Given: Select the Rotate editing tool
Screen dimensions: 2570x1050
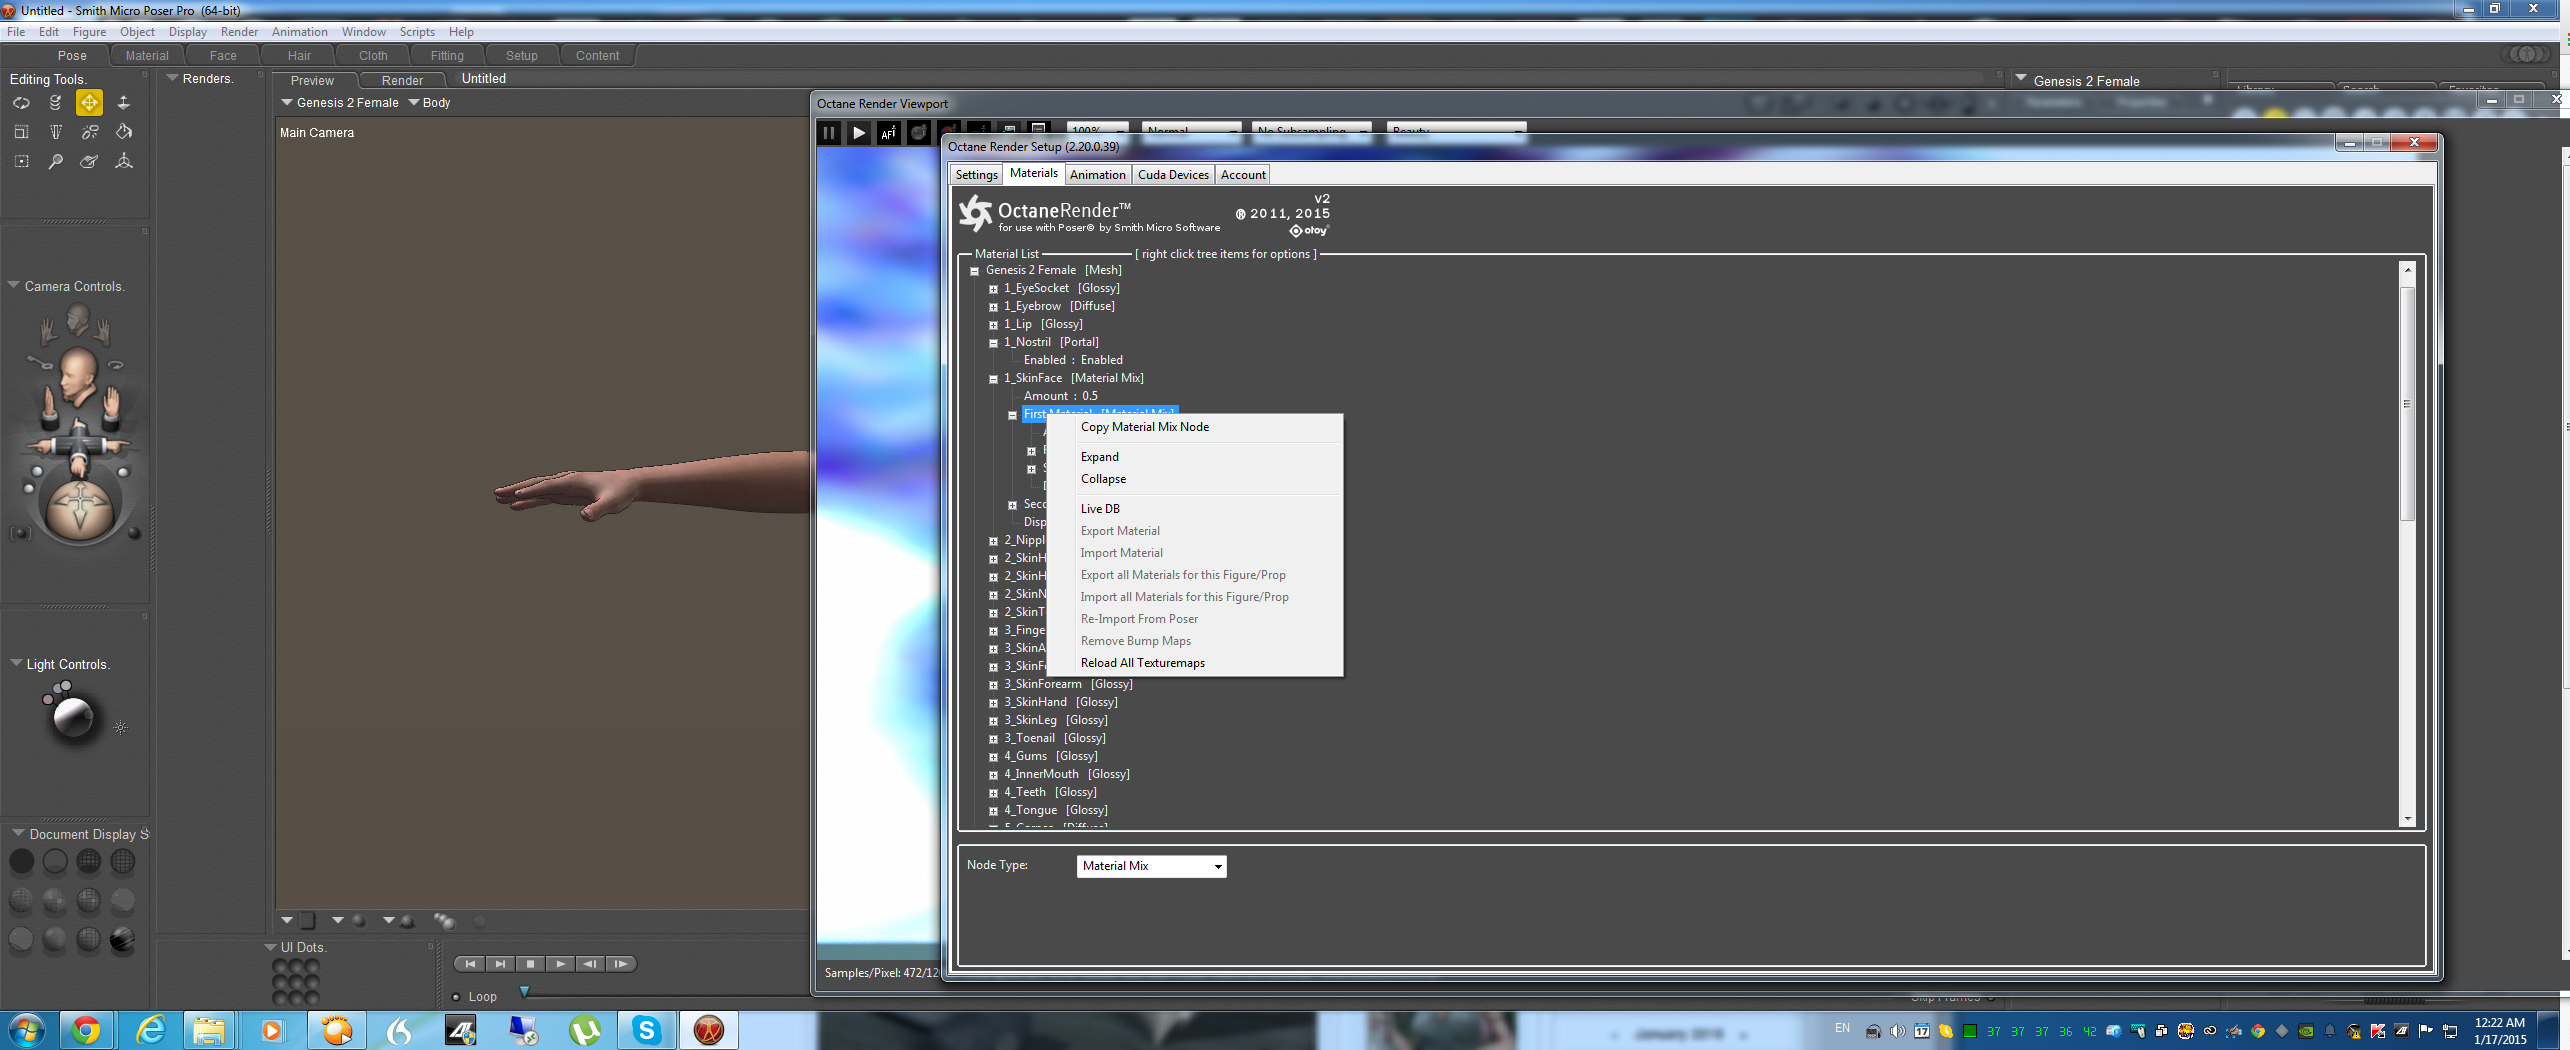Looking at the screenshot, I should pyautogui.click(x=21, y=102).
